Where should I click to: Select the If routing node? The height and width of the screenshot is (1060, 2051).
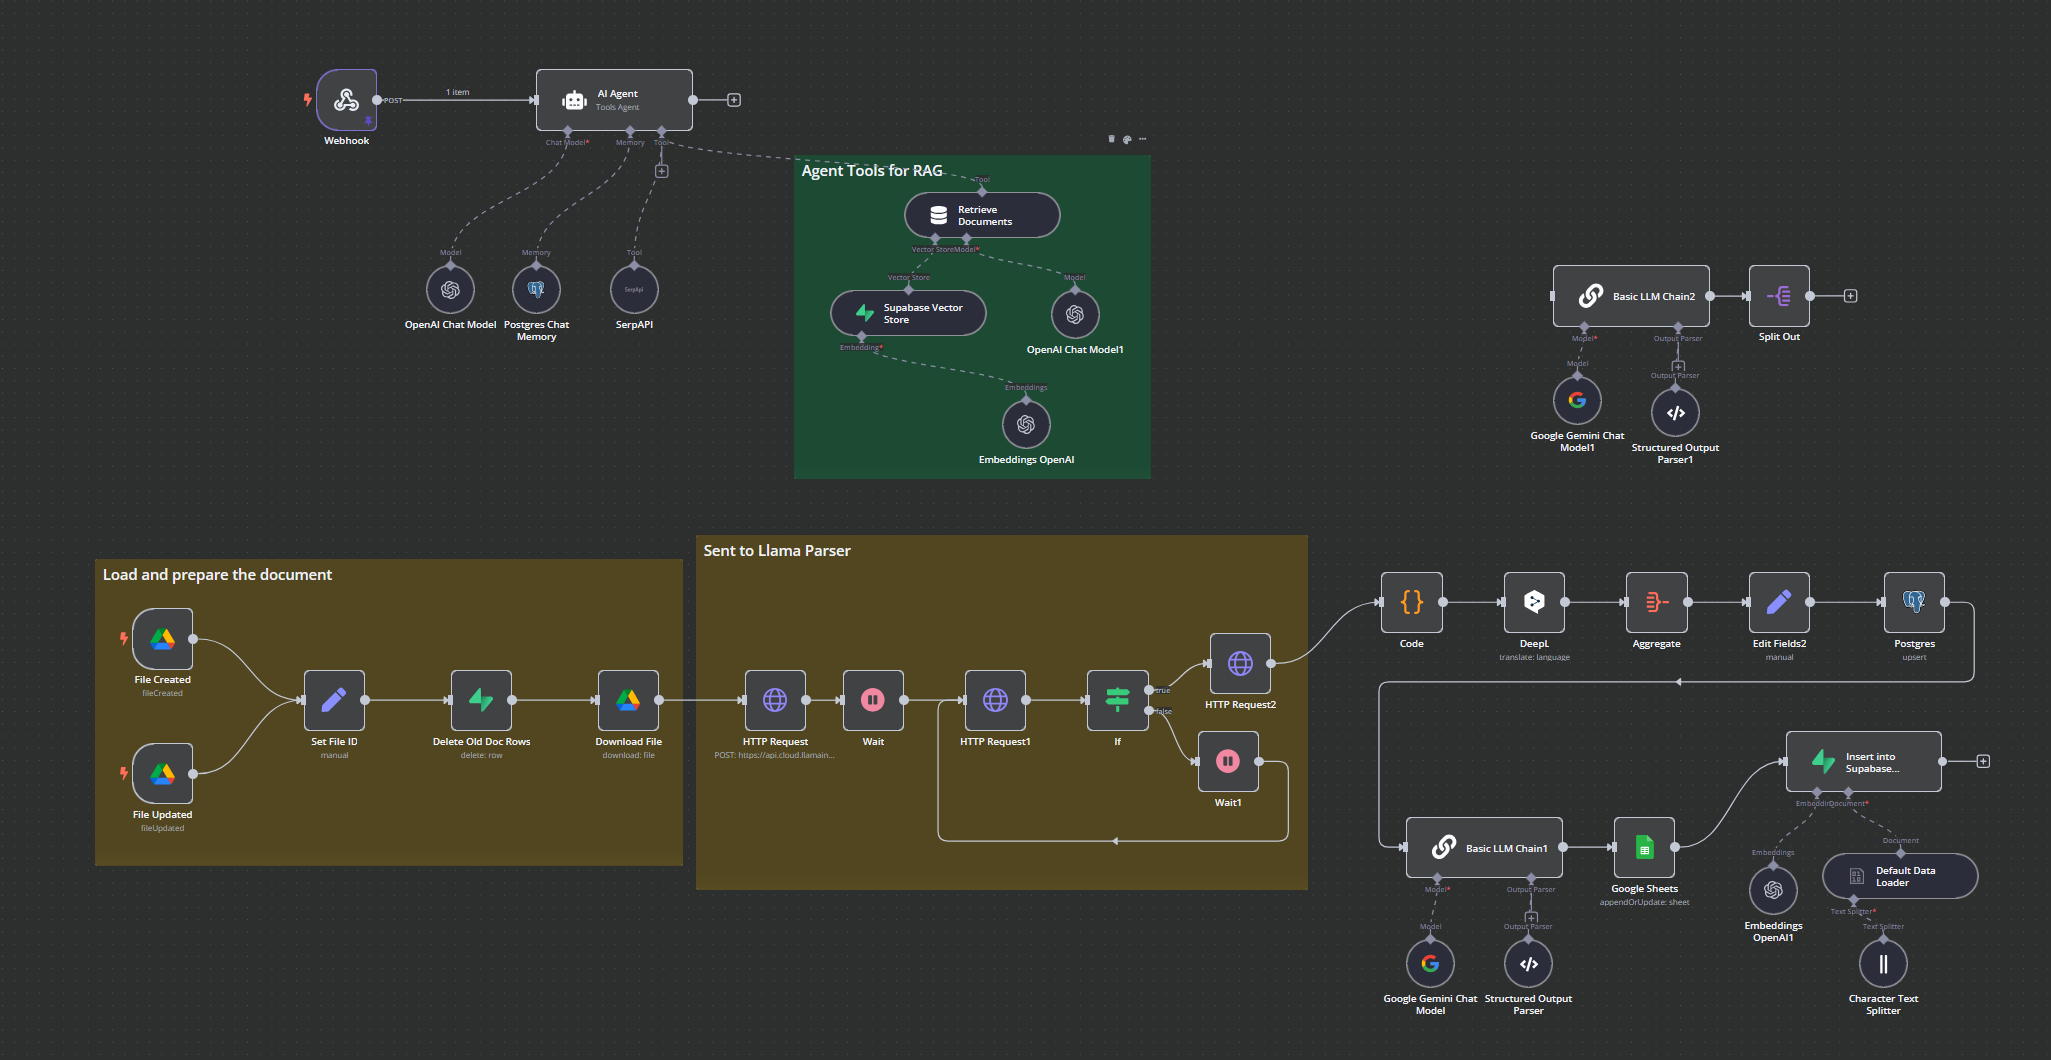[1117, 700]
